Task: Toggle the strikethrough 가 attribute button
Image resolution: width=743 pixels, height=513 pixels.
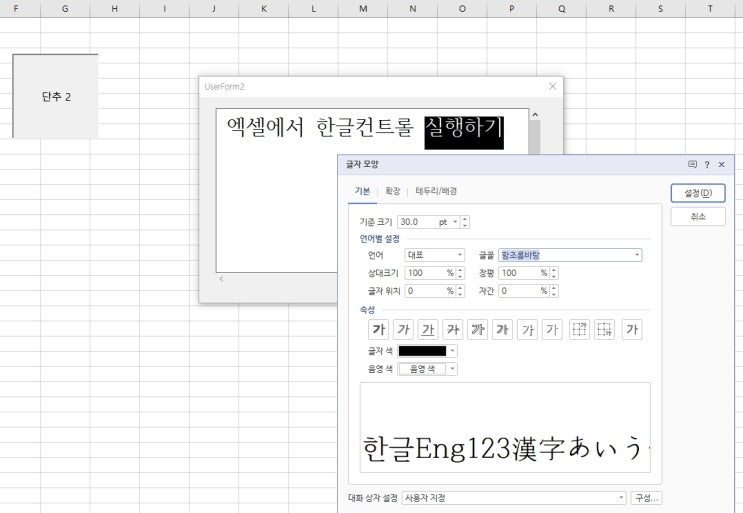Action: (x=453, y=329)
